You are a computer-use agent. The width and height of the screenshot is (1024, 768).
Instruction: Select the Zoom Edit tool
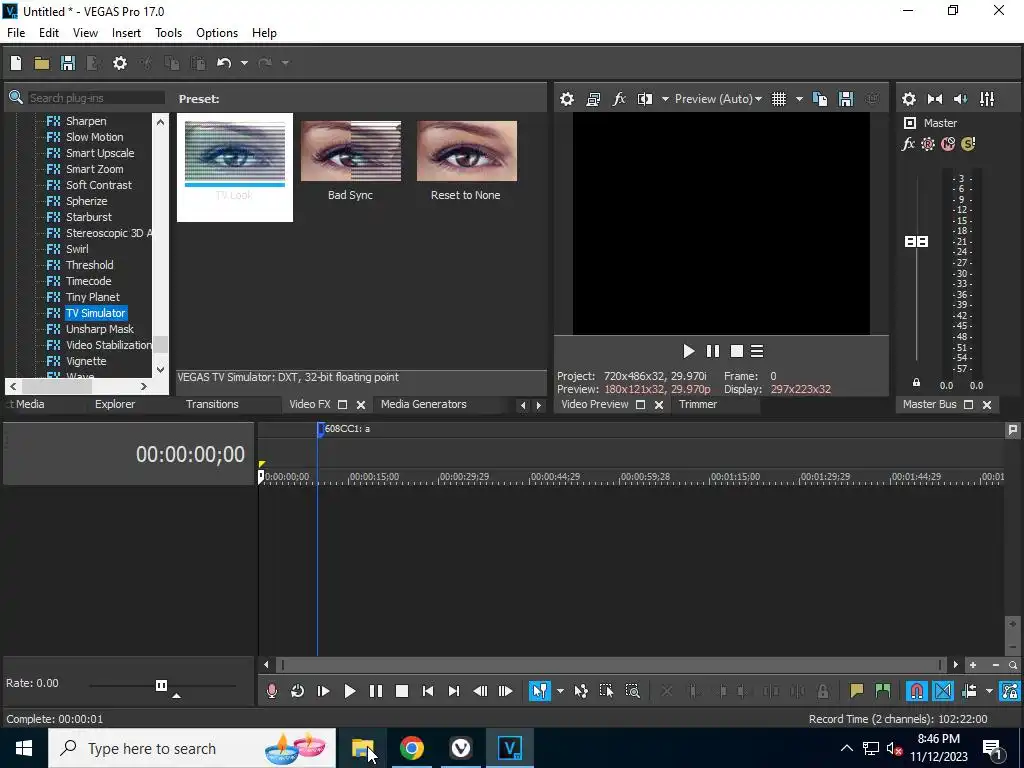pyautogui.click(x=632, y=691)
